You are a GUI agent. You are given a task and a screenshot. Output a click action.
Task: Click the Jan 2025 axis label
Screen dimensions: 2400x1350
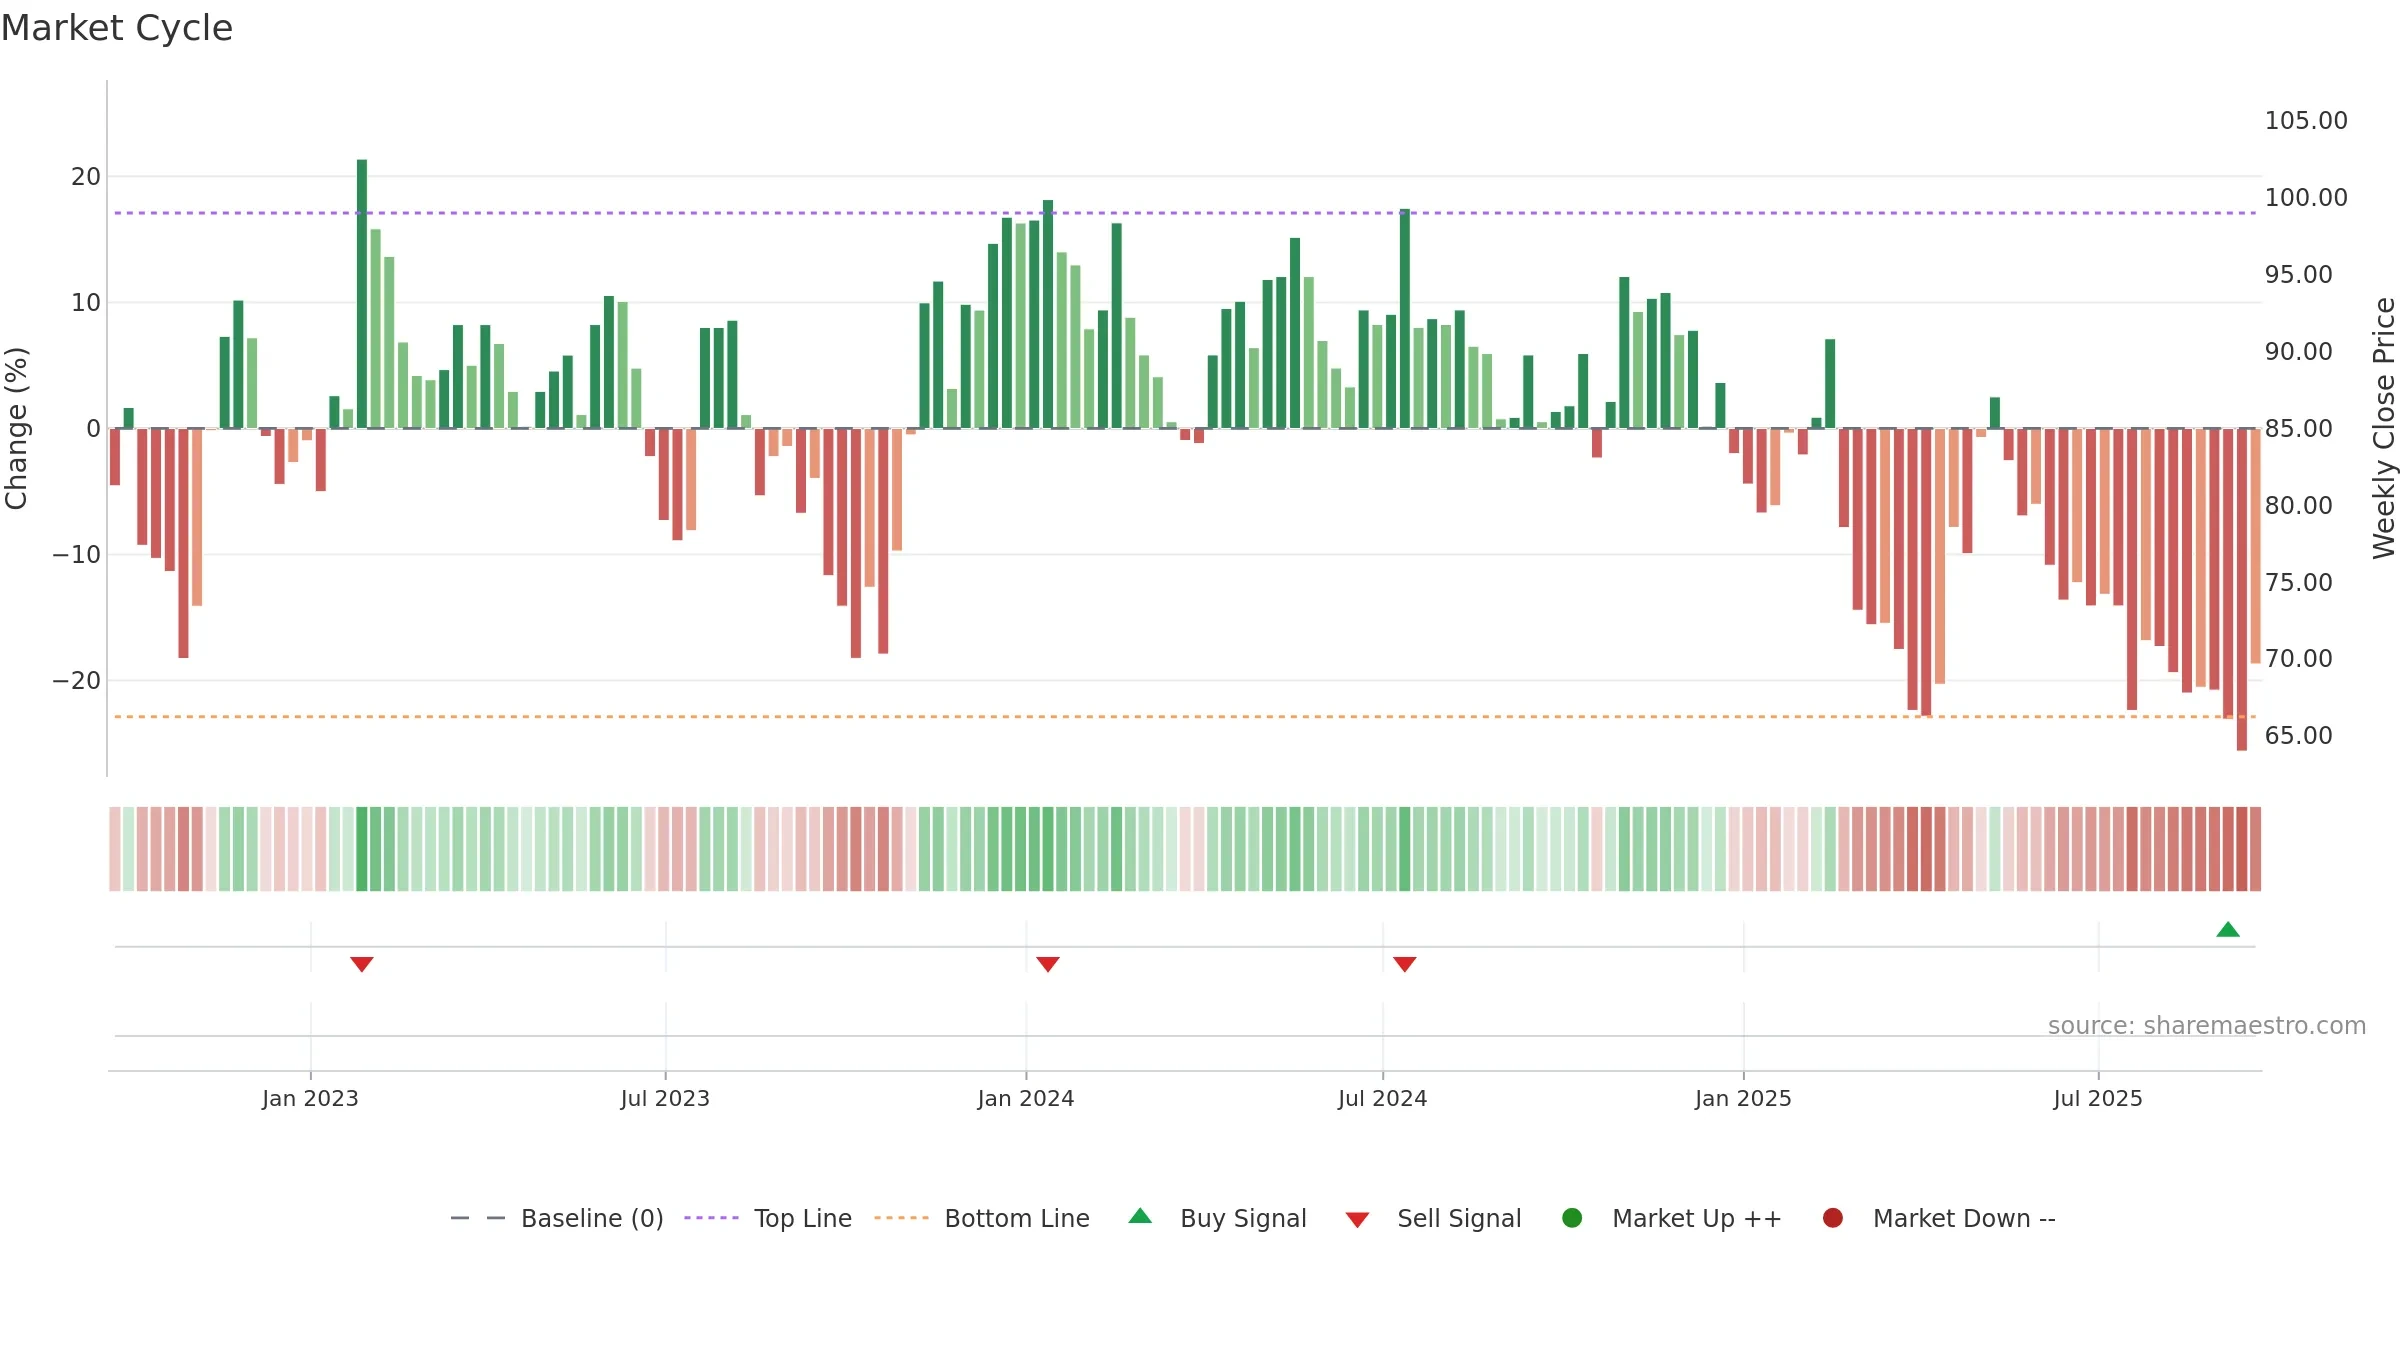click(1743, 1098)
